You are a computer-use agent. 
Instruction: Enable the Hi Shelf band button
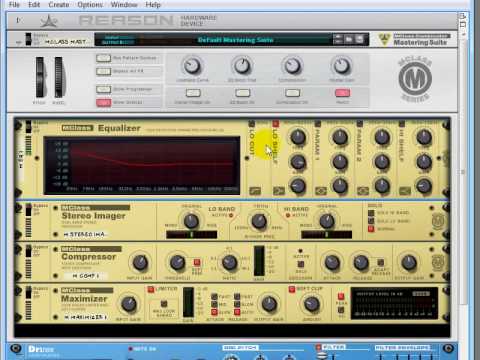402,124
